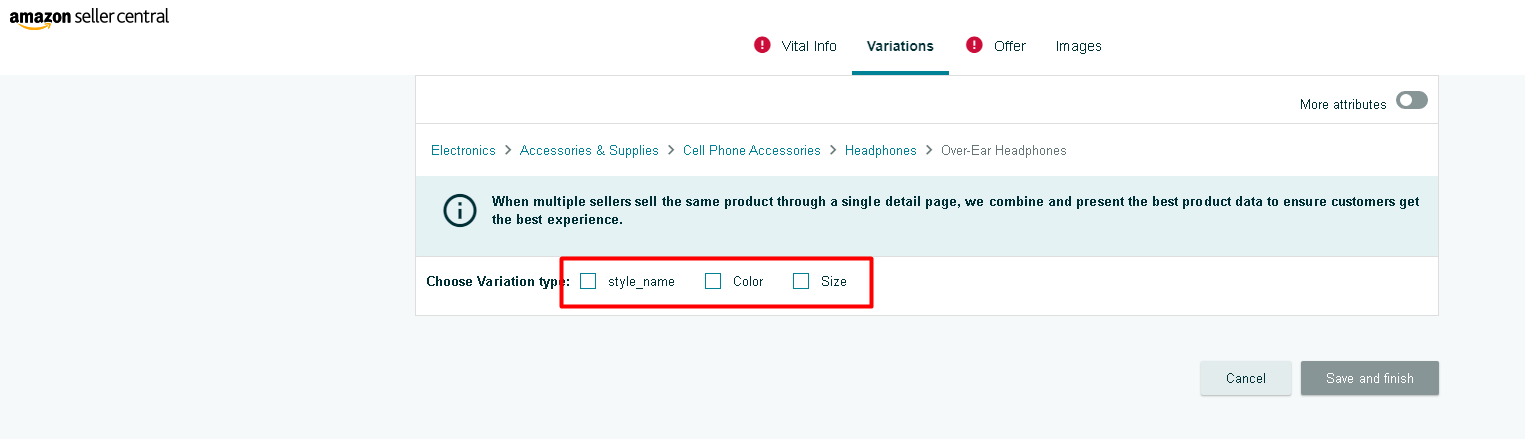
Task: Click the Cell Phone Accessories breadcrumb
Action: (x=751, y=150)
